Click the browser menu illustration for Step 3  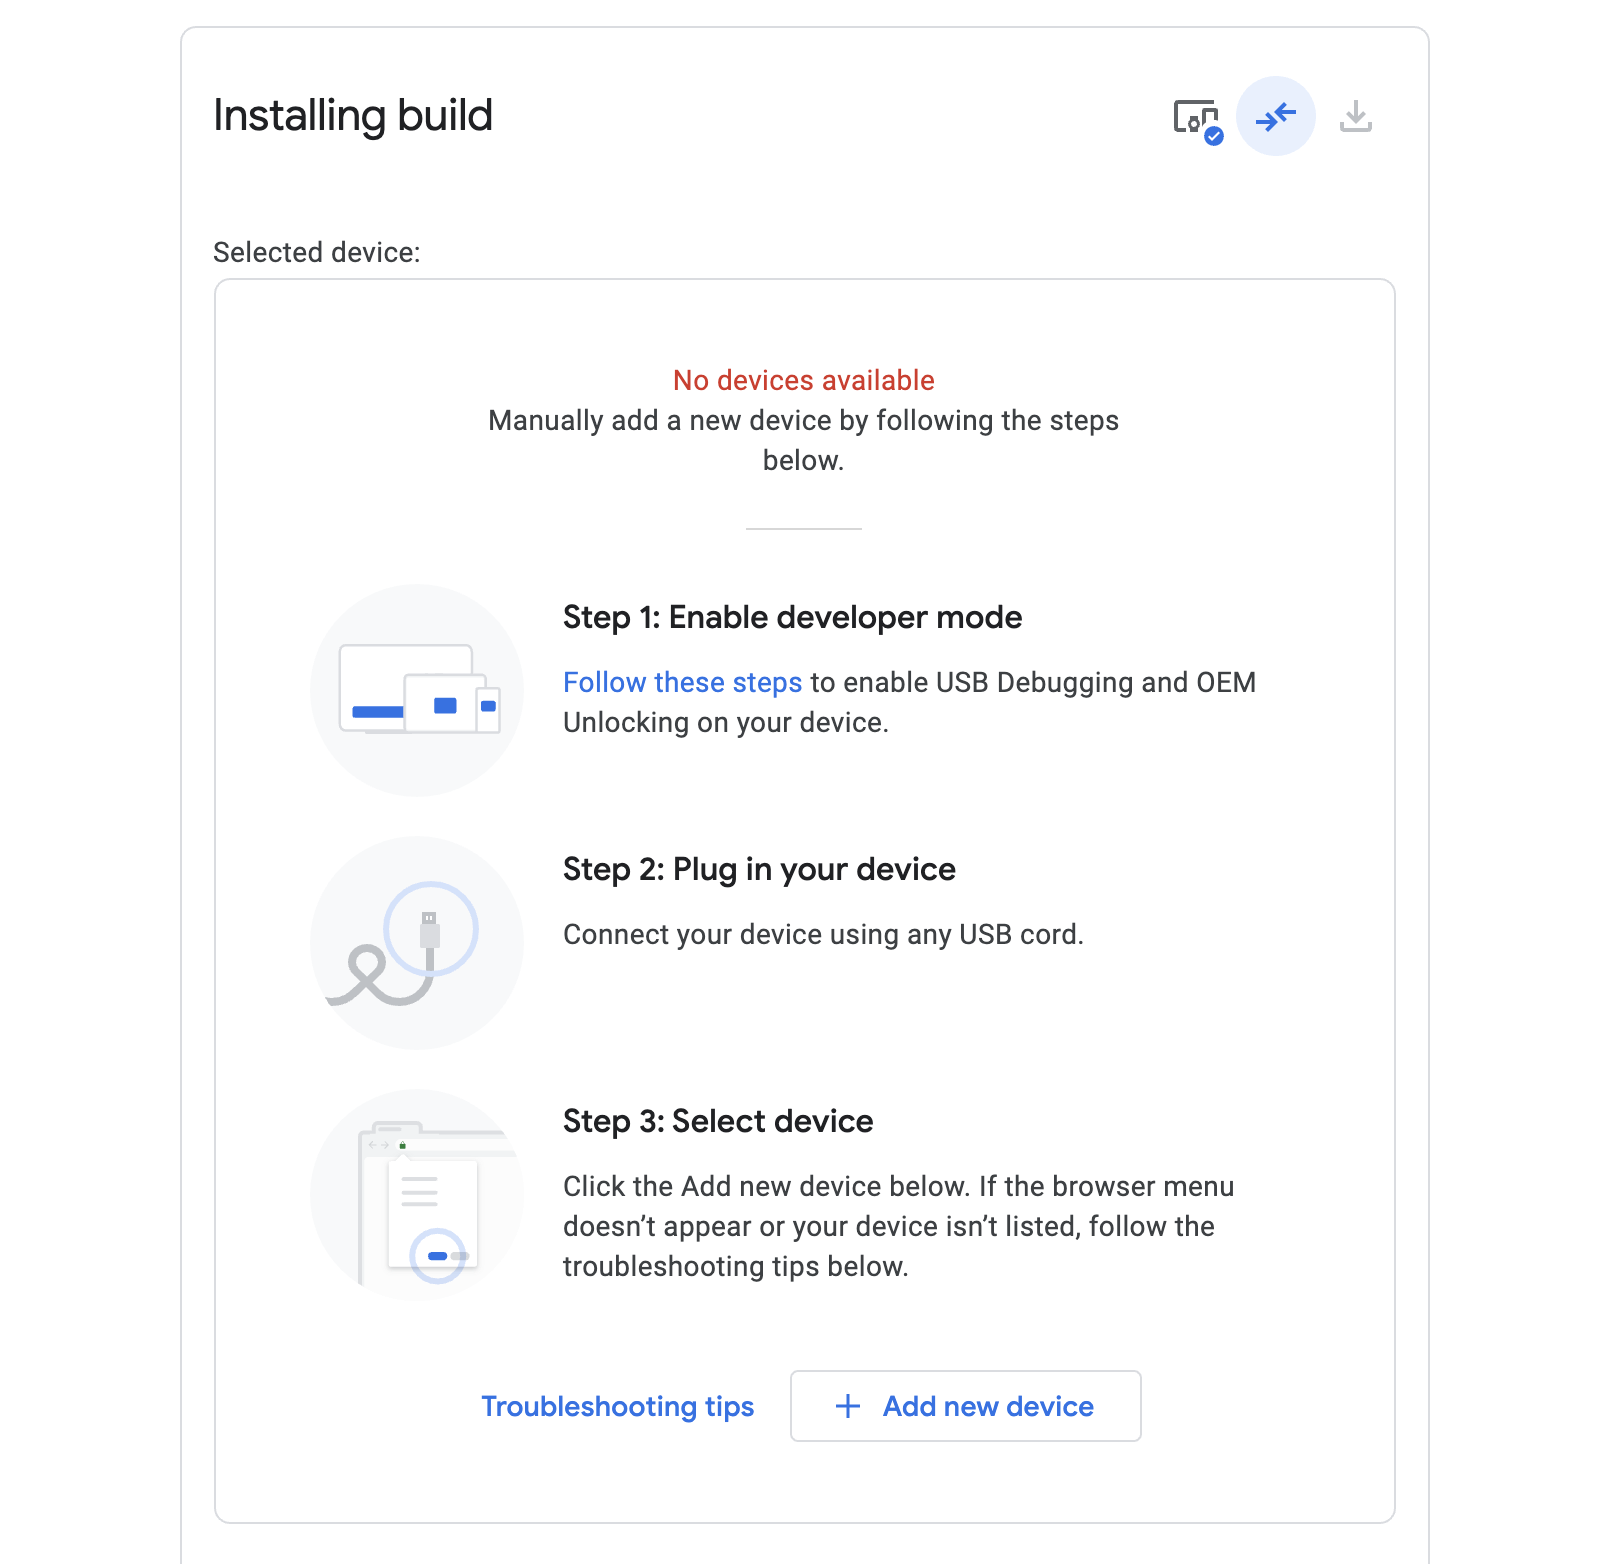pyautogui.click(x=417, y=1195)
